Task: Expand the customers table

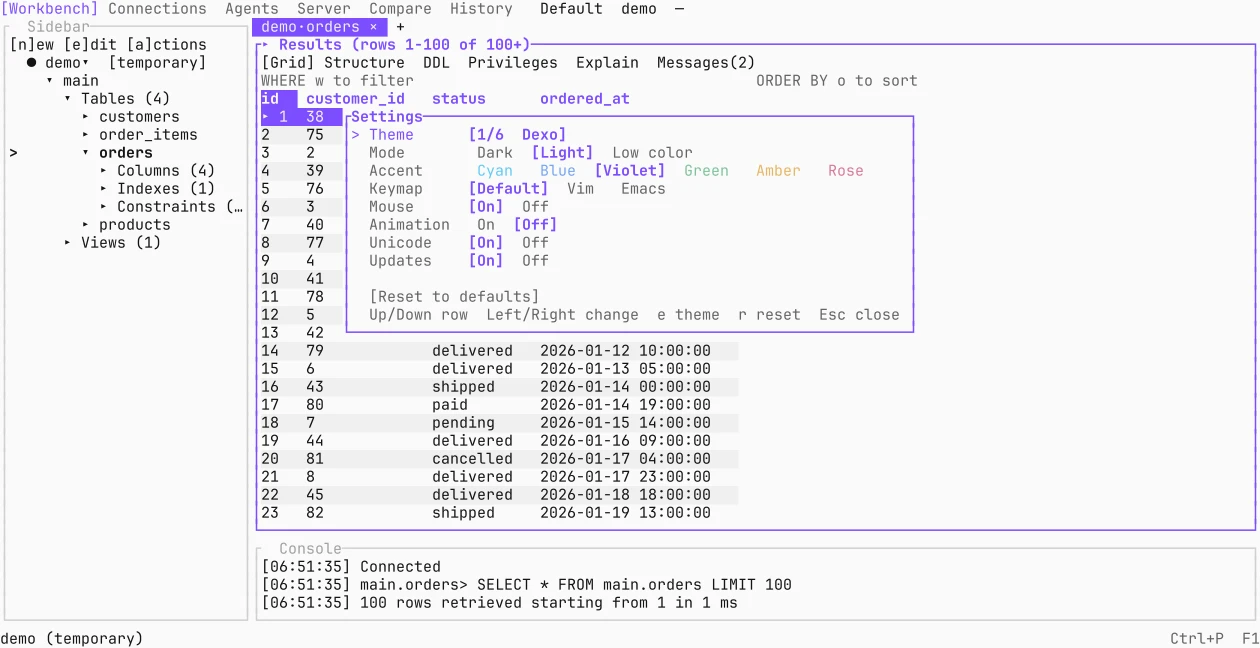Action: coord(86,117)
